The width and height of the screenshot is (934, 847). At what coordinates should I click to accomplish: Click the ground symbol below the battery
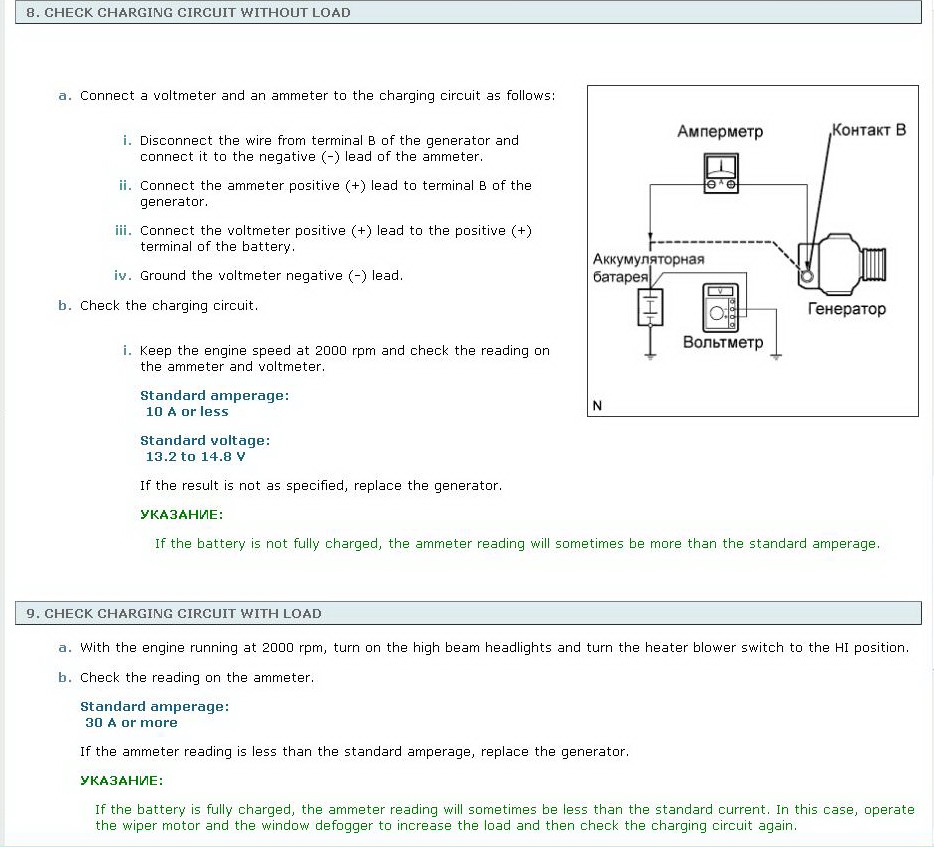point(650,354)
